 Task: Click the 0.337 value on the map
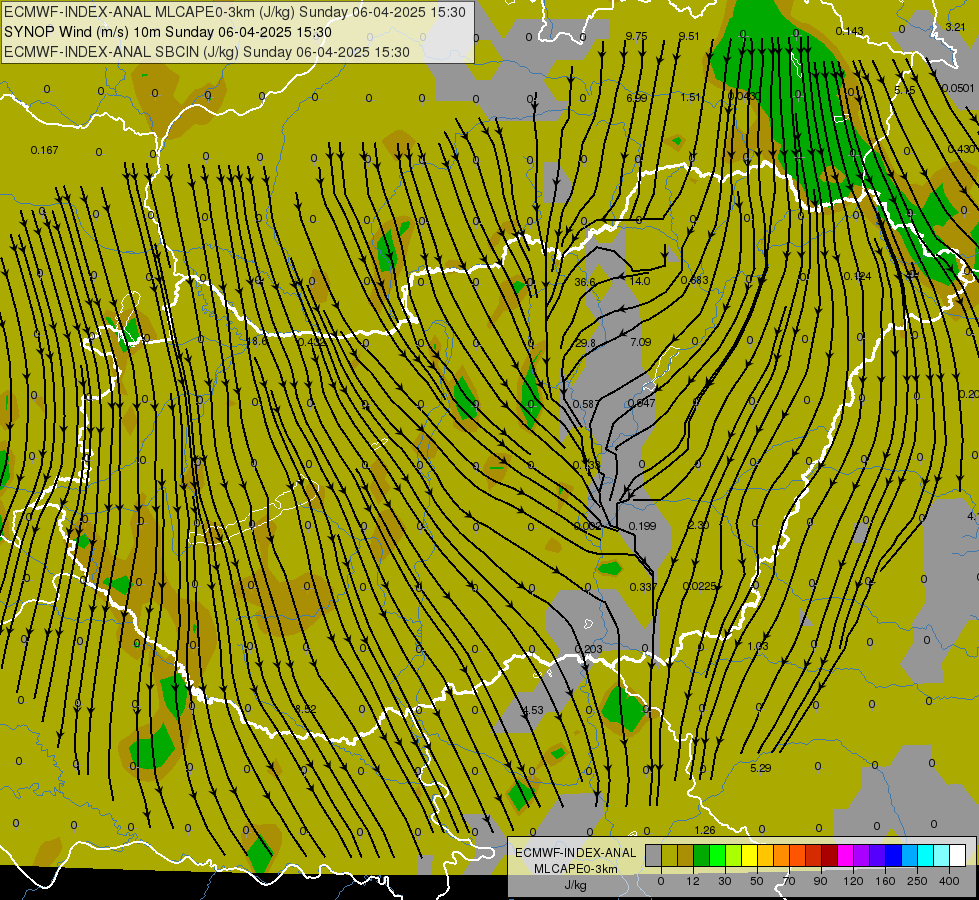tap(643, 587)
